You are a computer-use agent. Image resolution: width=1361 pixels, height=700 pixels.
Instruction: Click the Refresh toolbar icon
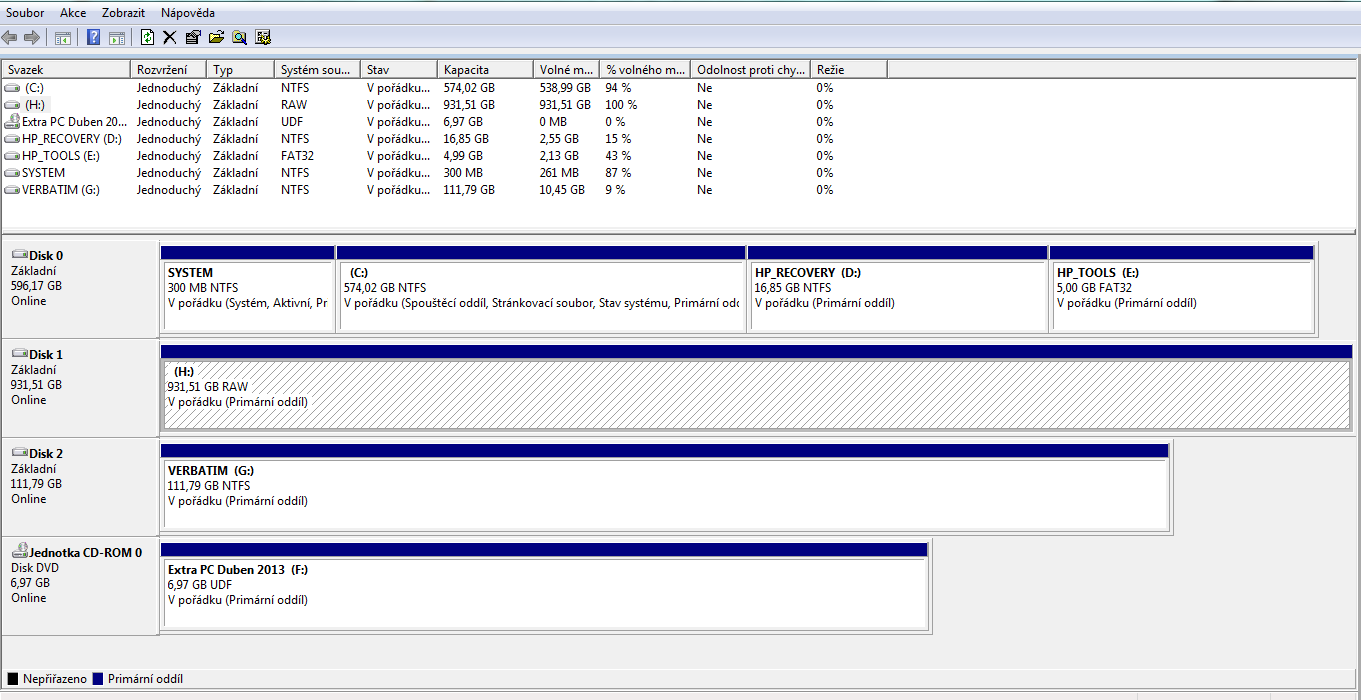tap(147, 37)
